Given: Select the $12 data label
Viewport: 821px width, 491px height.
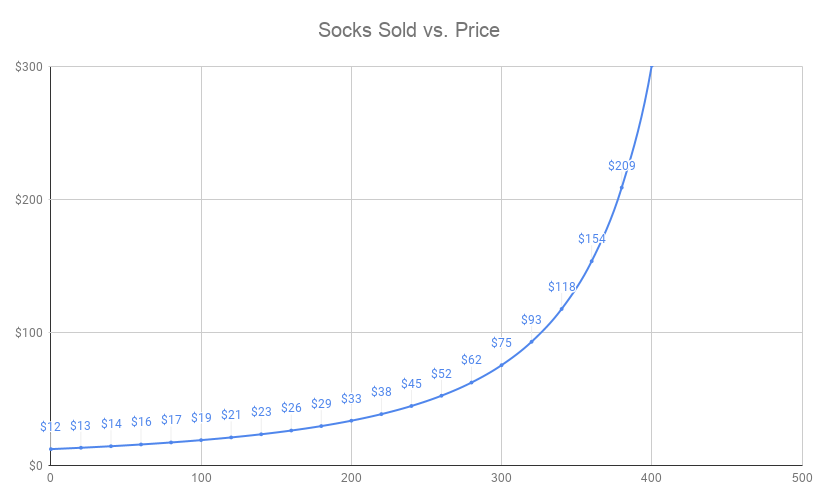Looking at the screenshot, I should coord(51,427).
